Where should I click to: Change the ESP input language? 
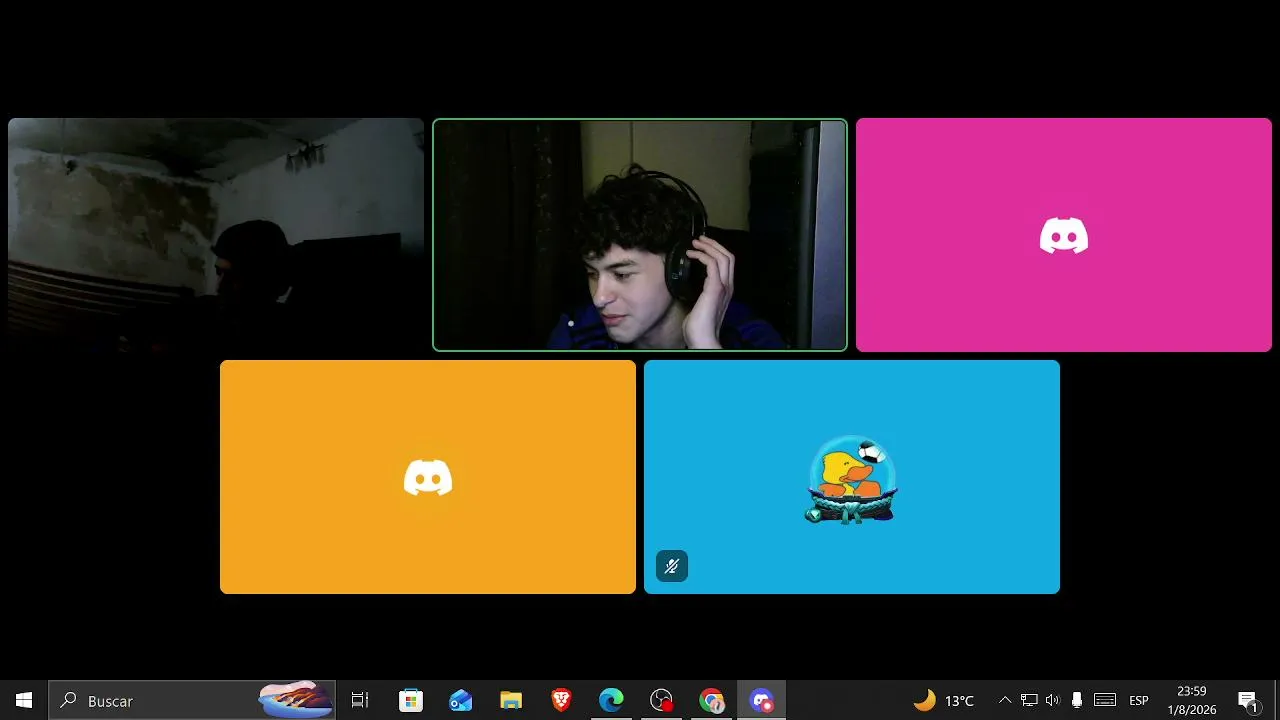point(1139,701)
